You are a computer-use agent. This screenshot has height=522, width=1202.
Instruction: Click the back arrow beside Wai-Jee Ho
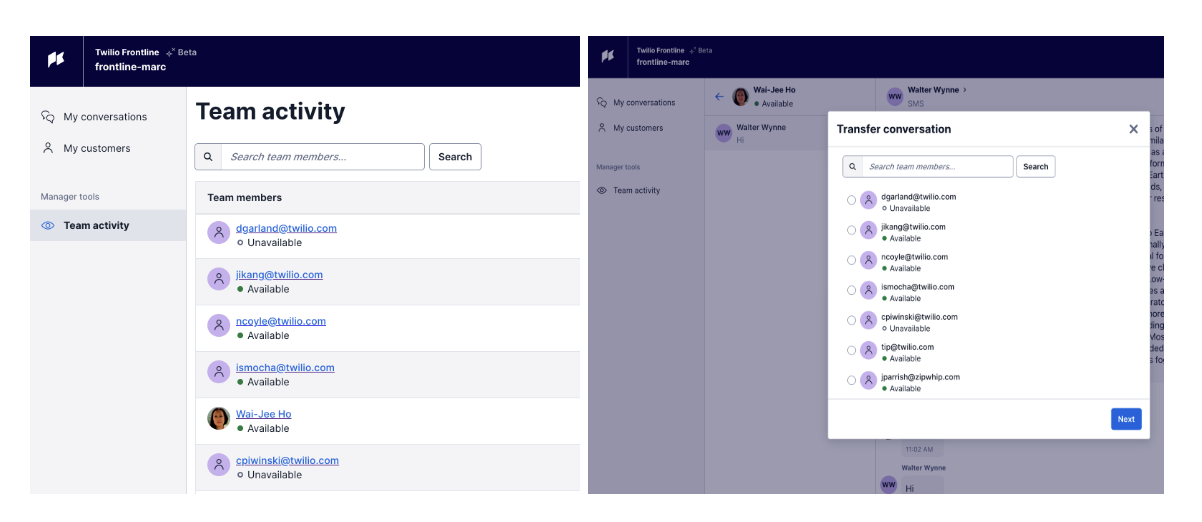coord(719,97)
